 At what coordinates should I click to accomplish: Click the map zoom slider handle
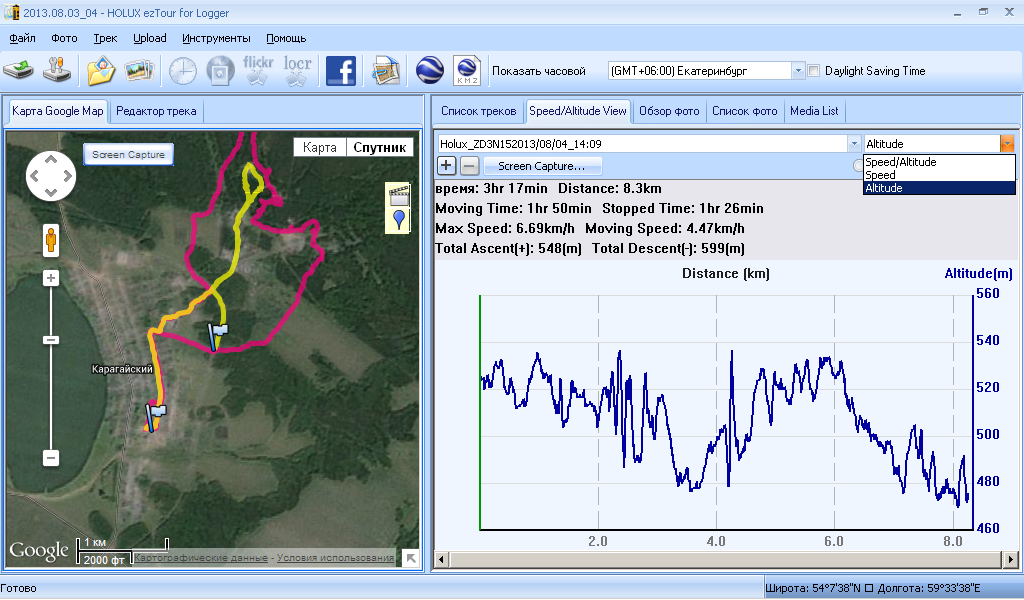(51, 340)
